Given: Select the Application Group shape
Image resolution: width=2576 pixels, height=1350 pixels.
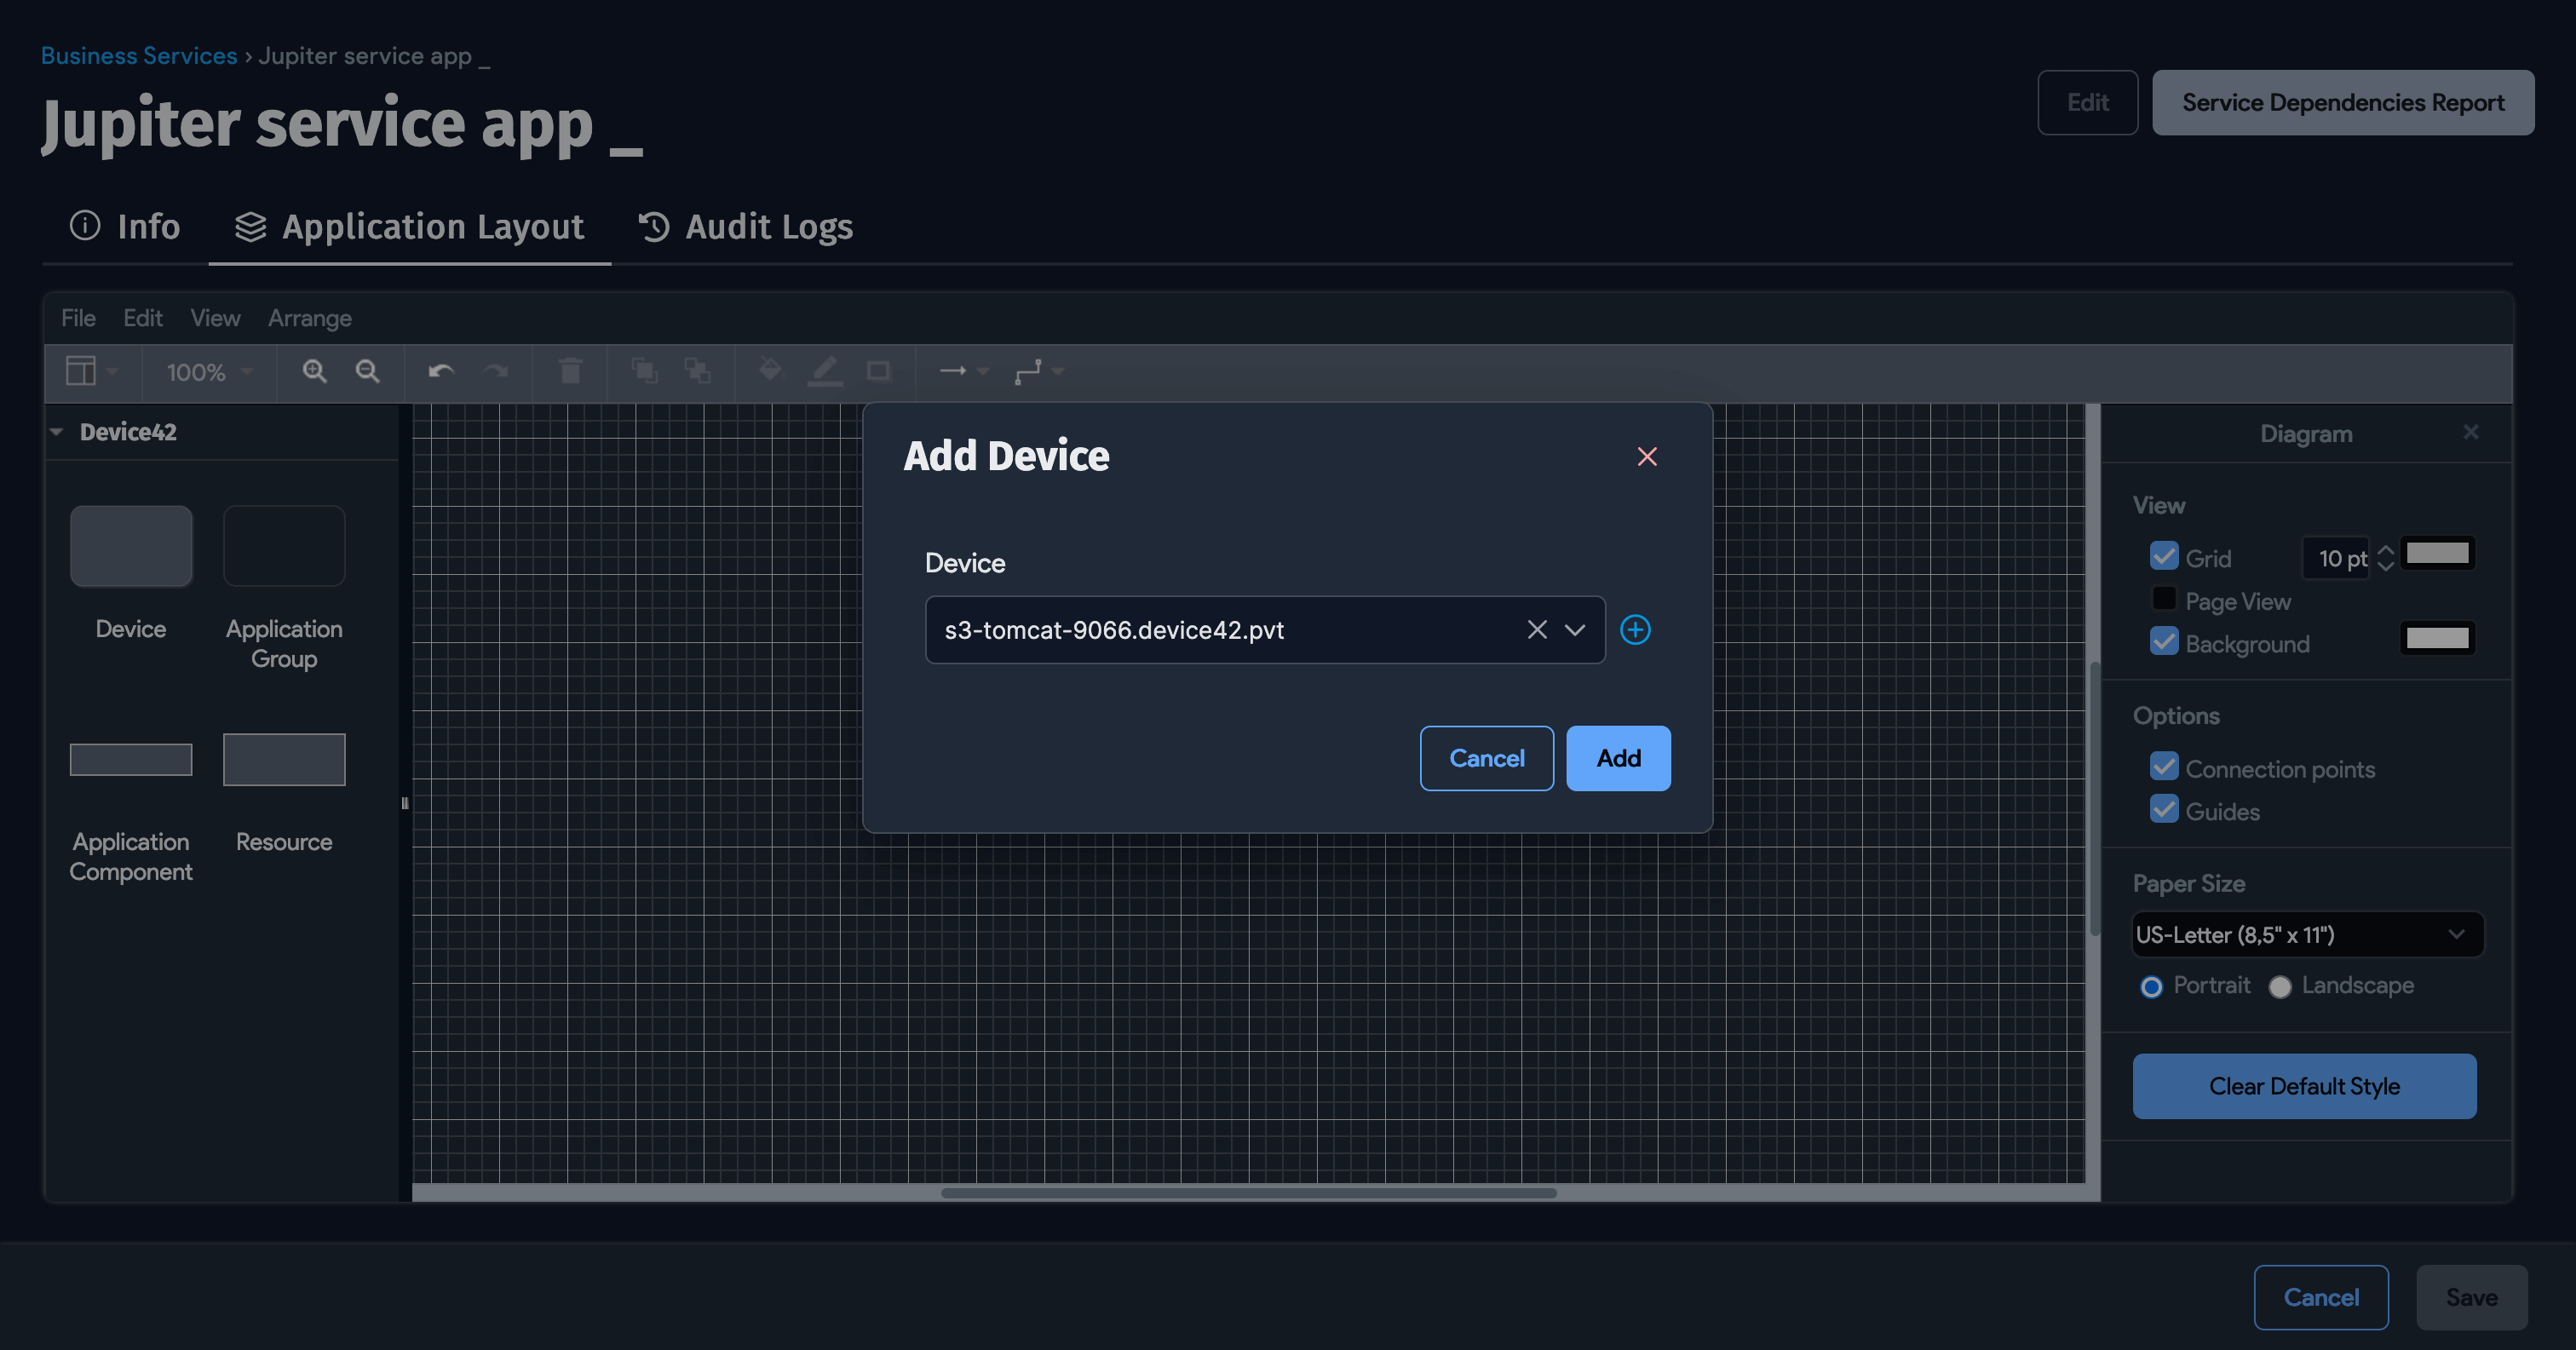Looking at the screenshot, I should coord(284,546).
